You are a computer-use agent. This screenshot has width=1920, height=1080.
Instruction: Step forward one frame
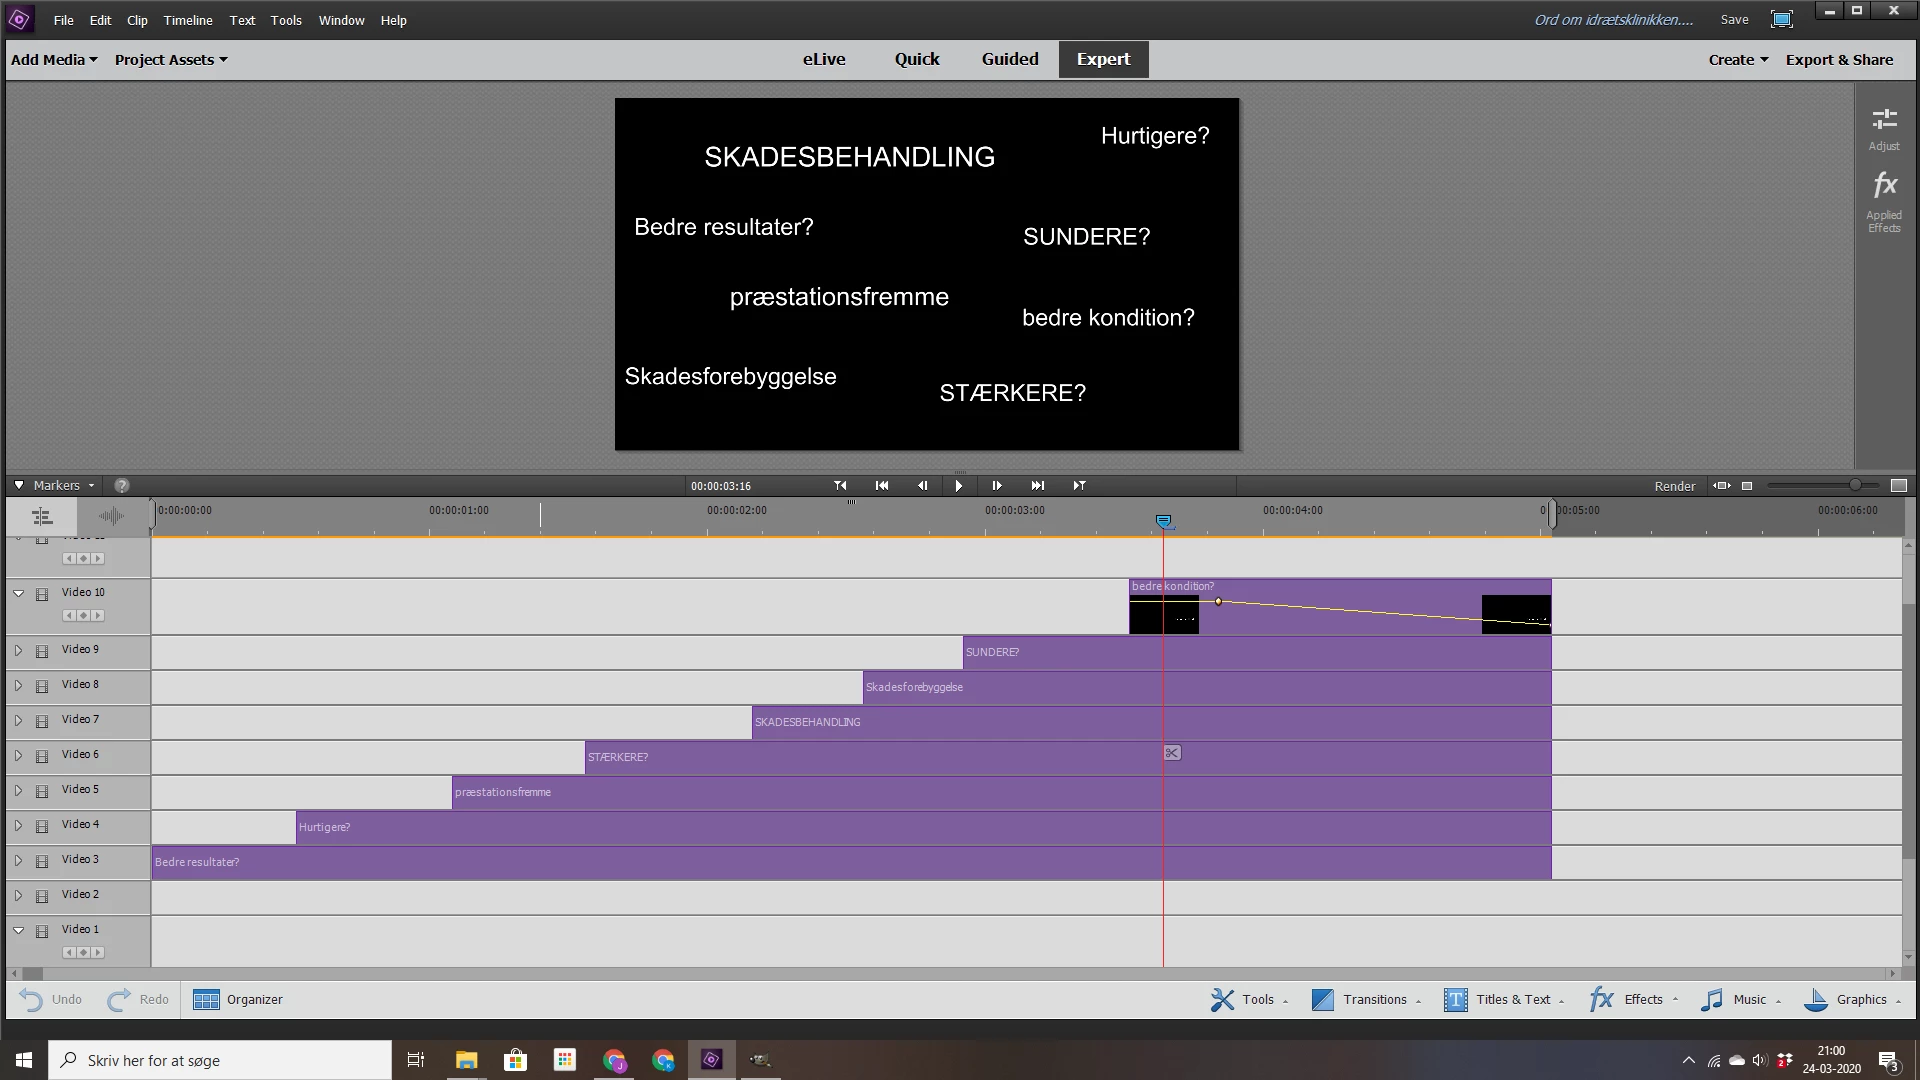click(997, 486)
